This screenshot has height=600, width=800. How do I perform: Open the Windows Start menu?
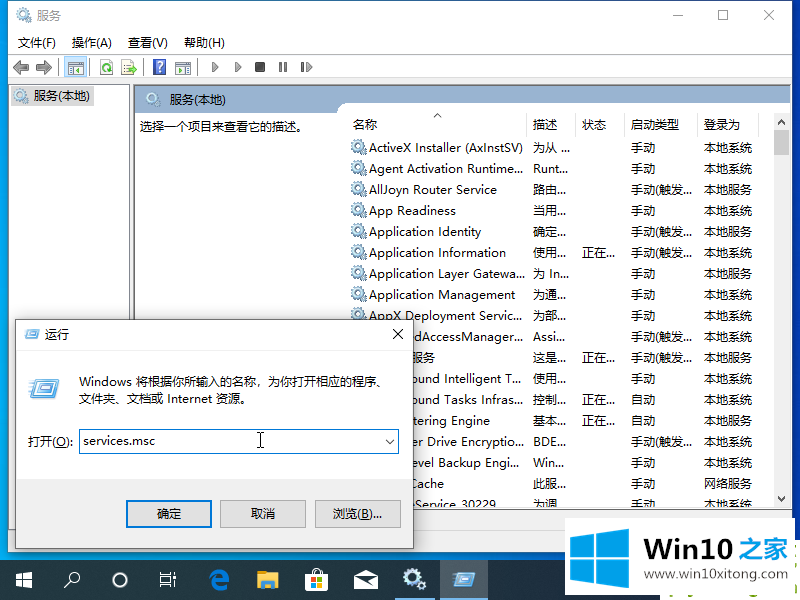pyautogui.click(x=23, y=580)
